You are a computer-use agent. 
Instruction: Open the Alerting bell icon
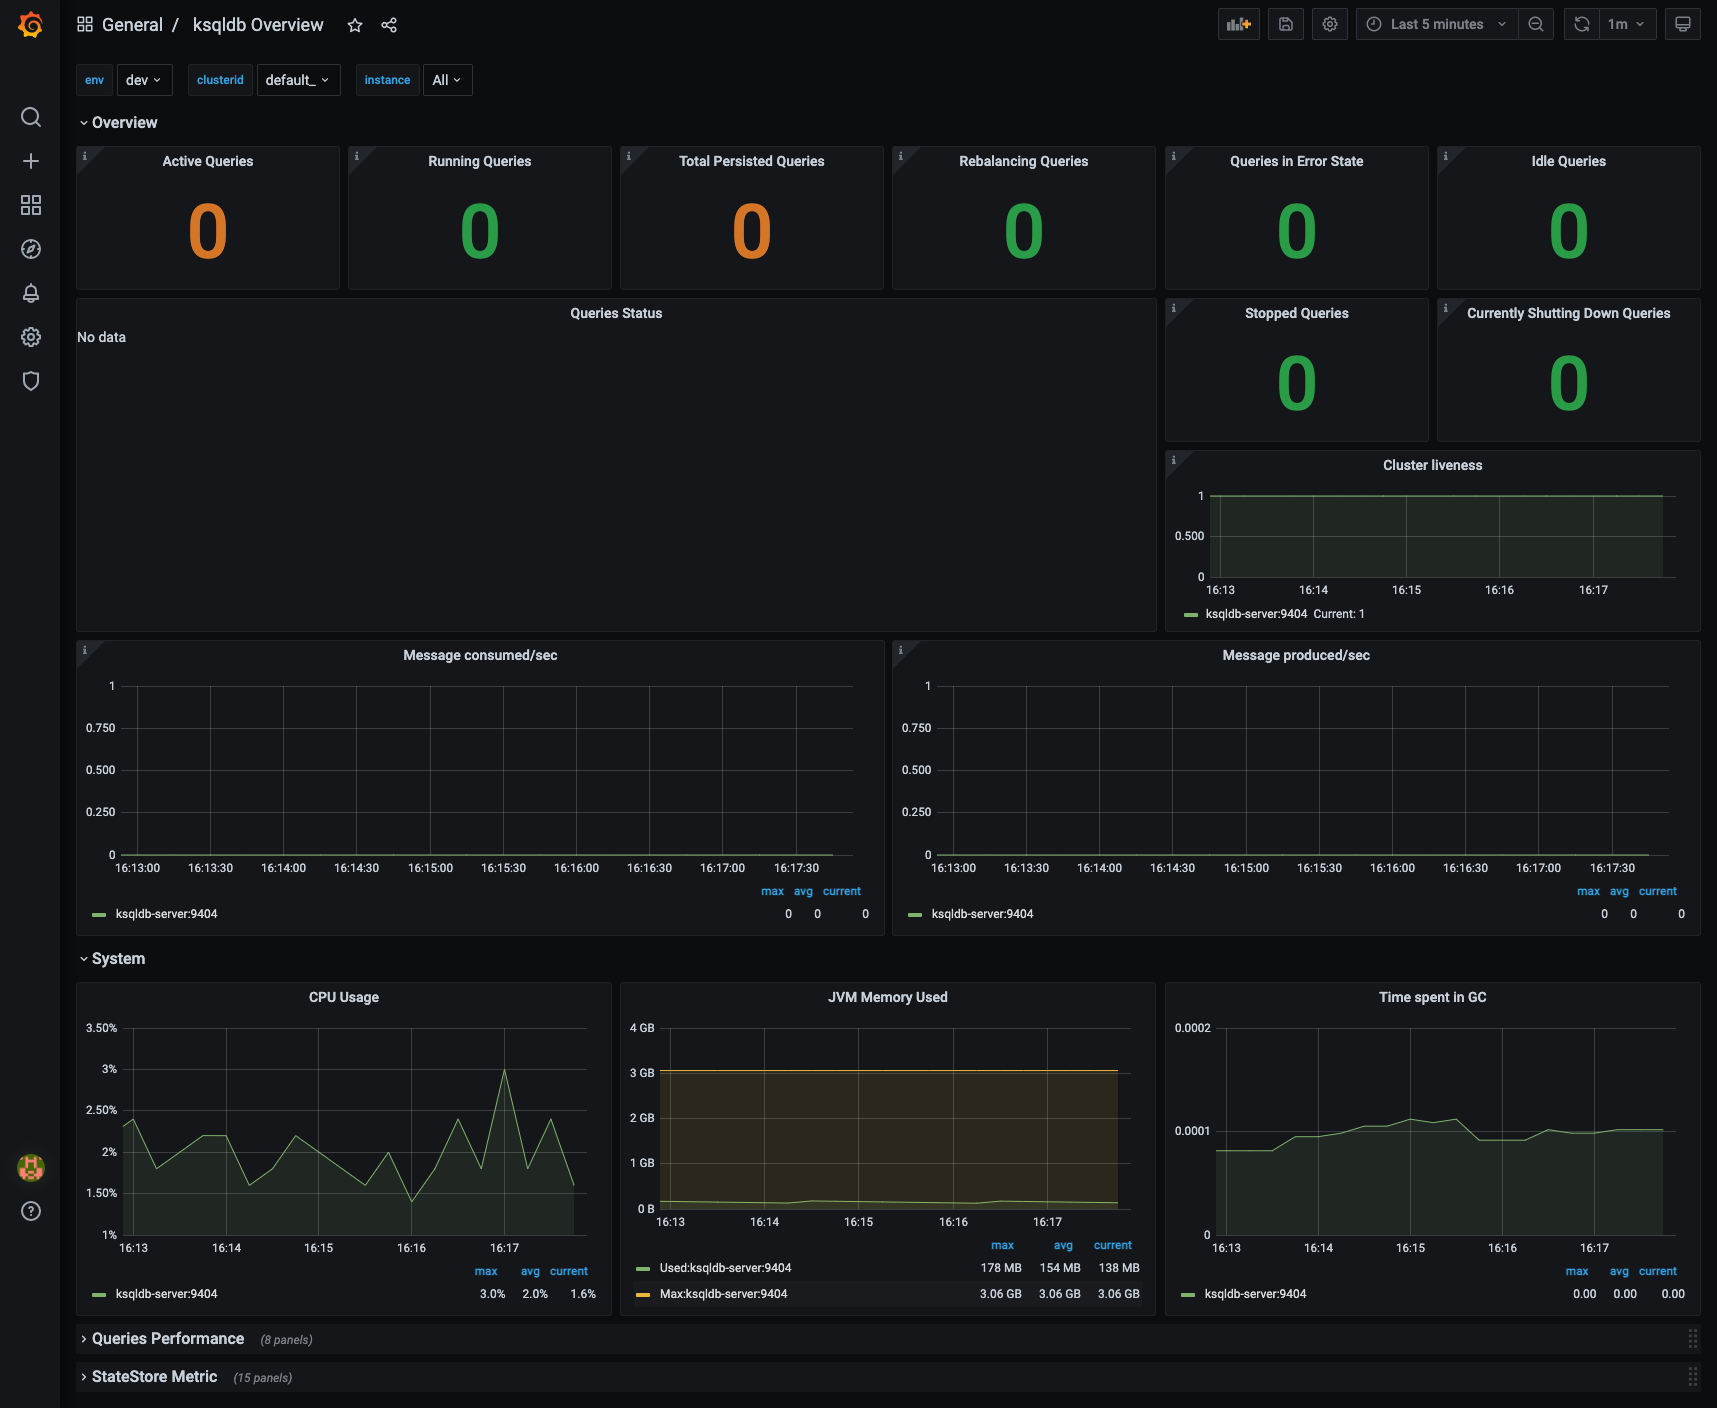coord(31,293)
